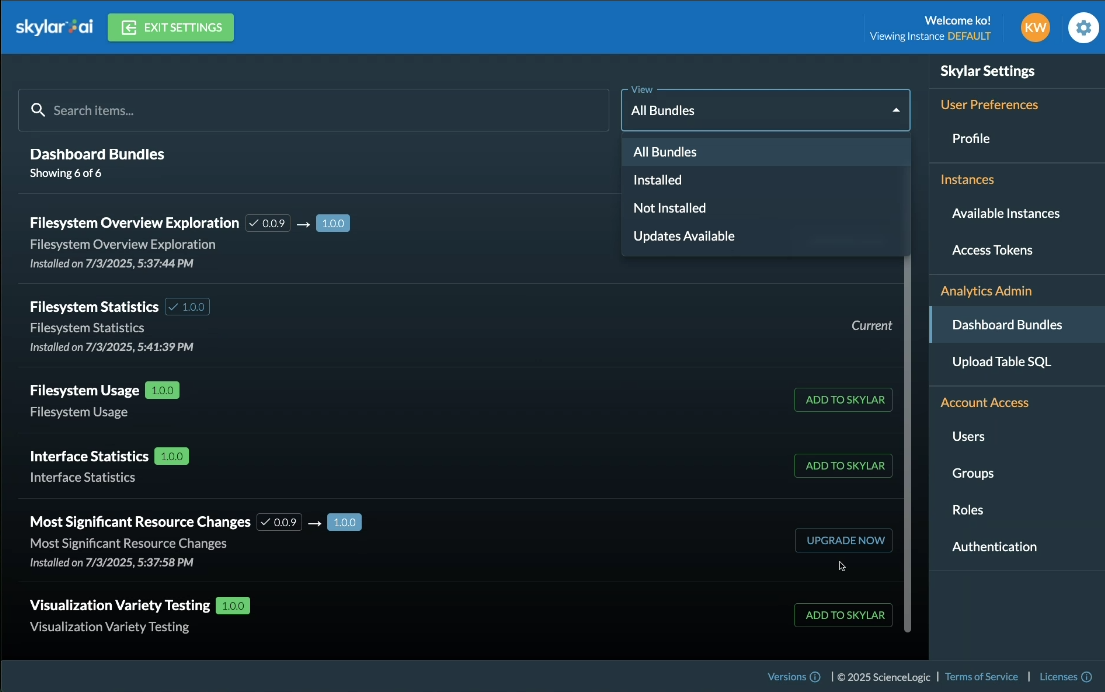Click 1.0.0 badge of Visualization Variety Testing
The width and height of the screenshot is (1105, 692).
(x=233, y=606)
